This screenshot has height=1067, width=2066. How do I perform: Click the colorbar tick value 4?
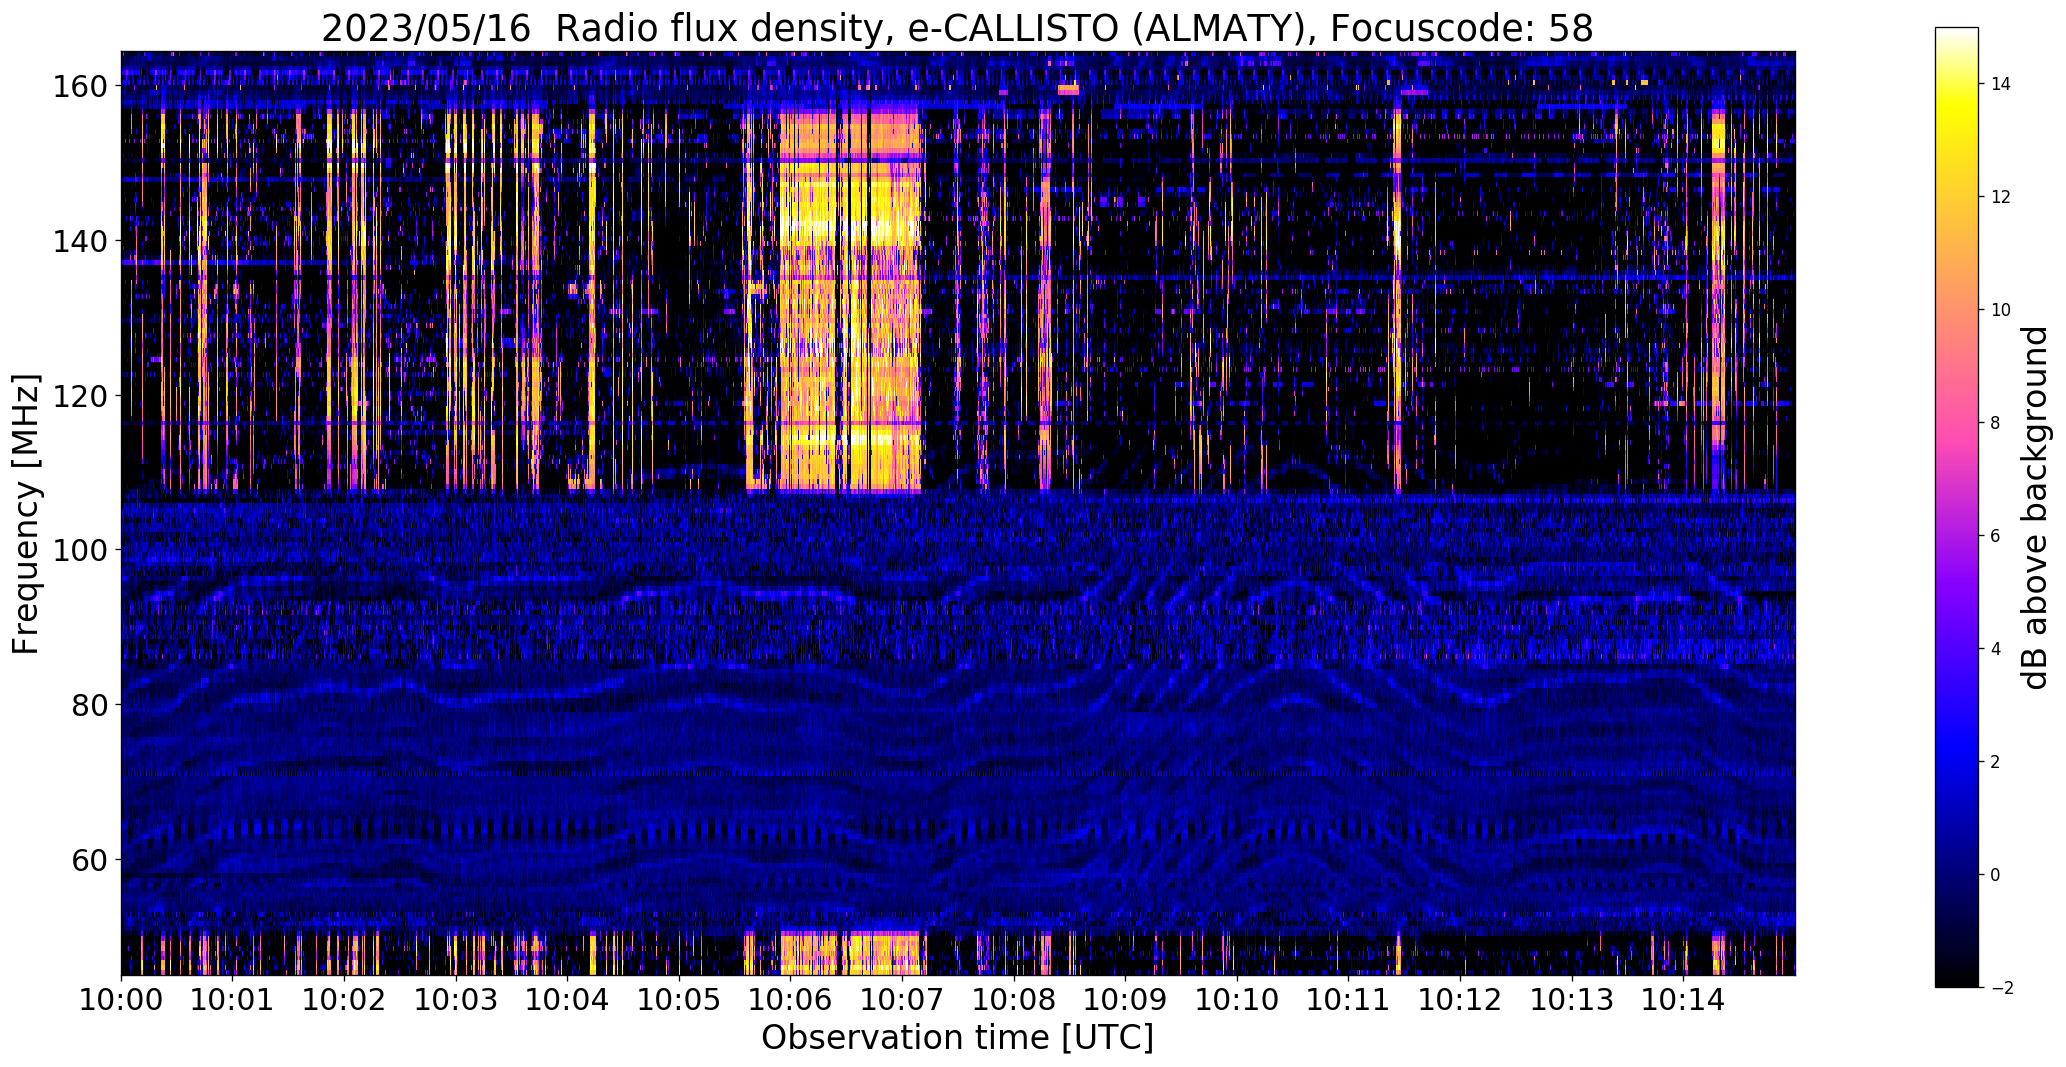[x=1996, y=650]
